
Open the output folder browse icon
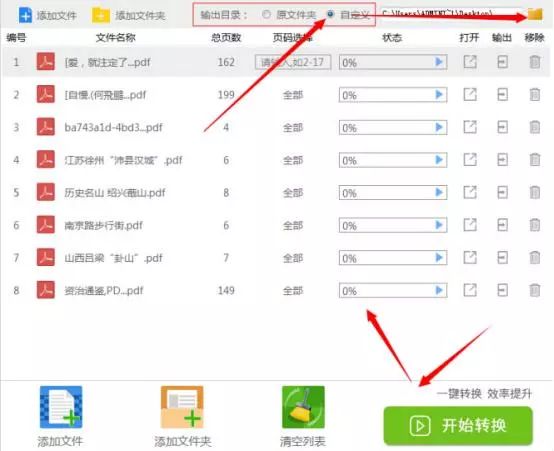click(535, 14)
